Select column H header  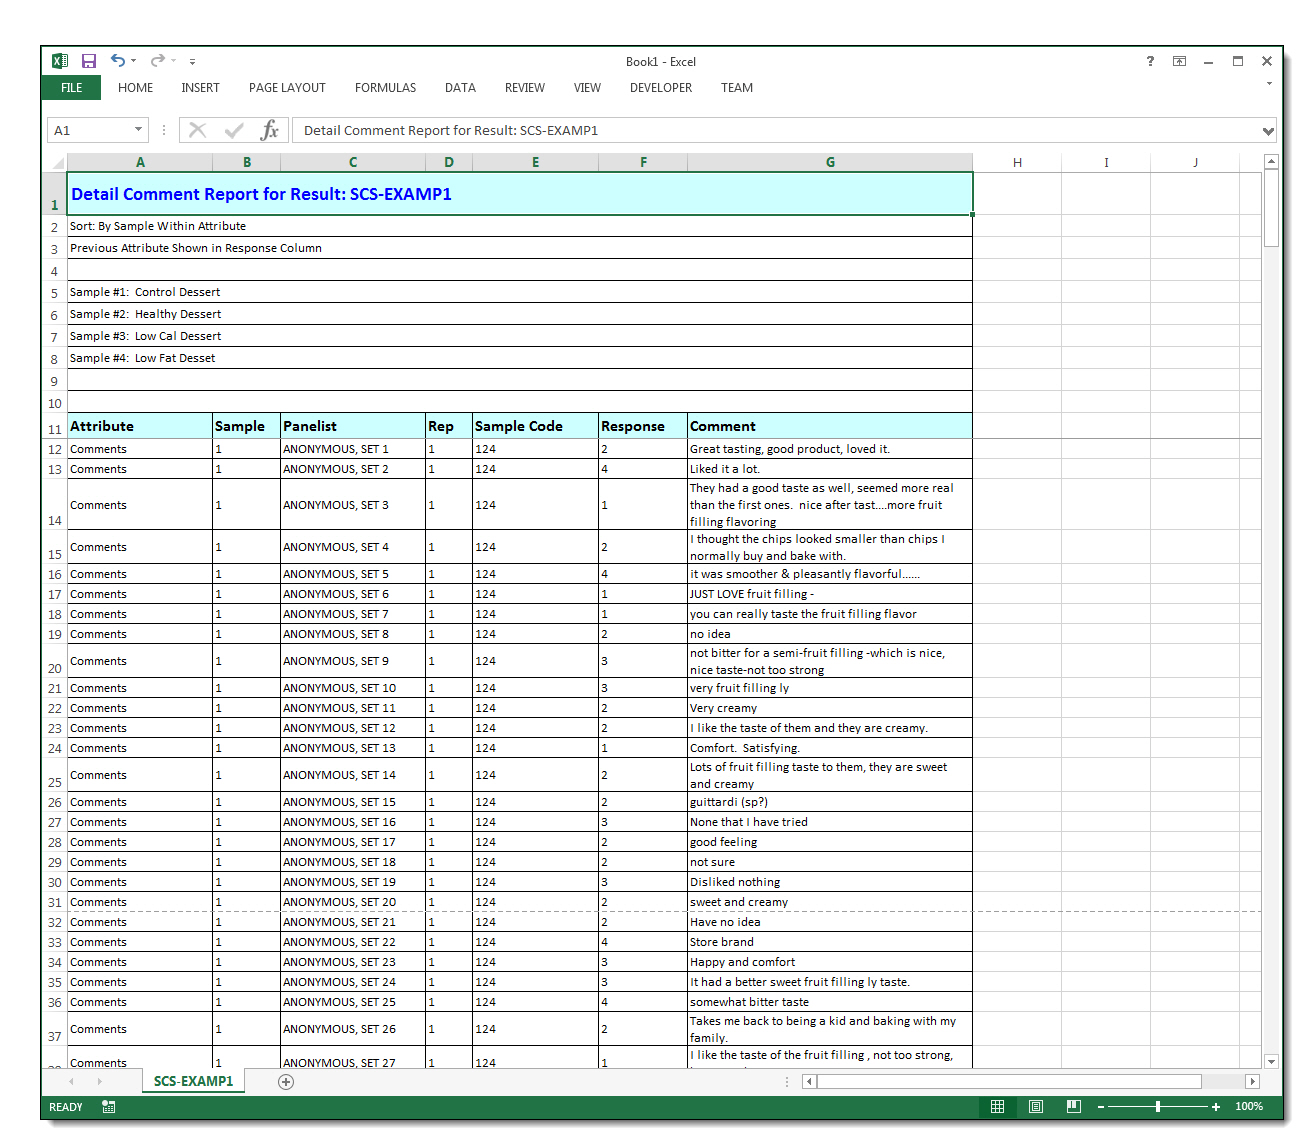[1017, 162]
